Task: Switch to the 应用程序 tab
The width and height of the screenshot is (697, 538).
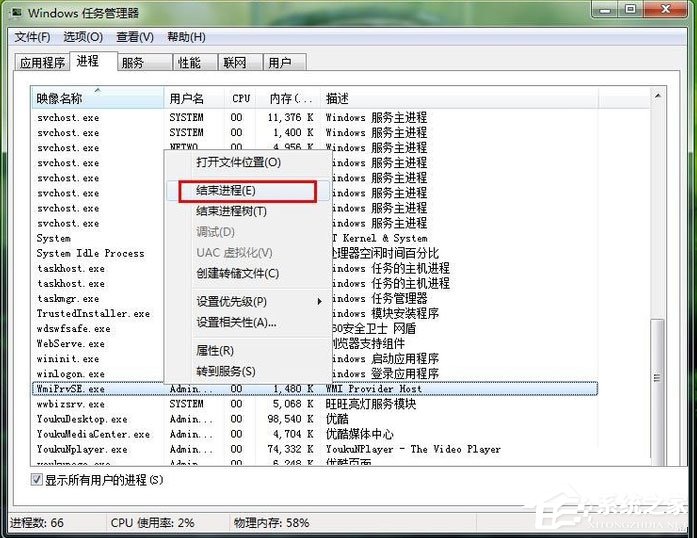Action: tap(42, 63)
